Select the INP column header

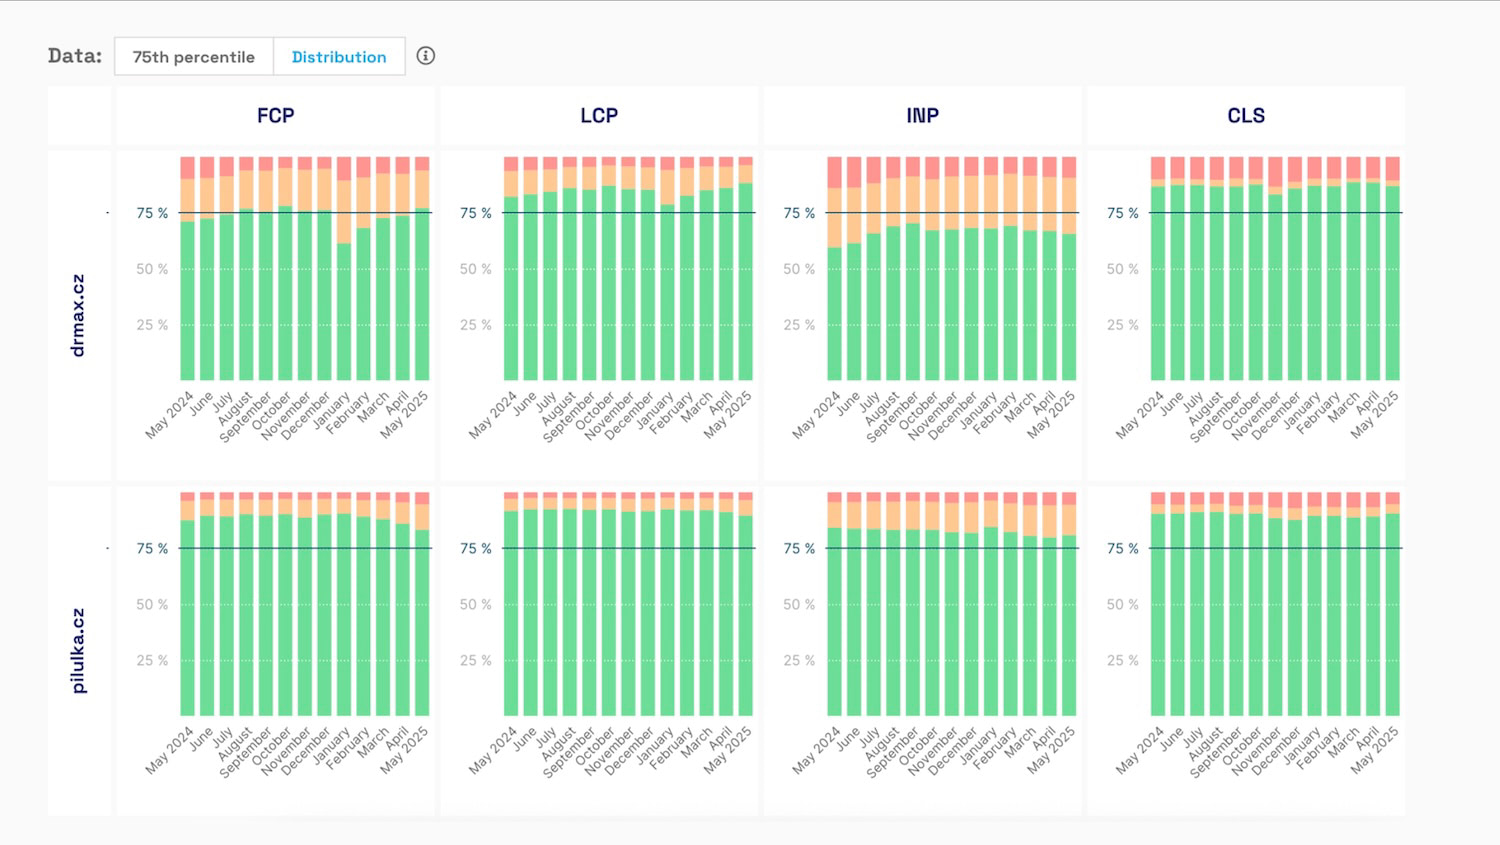click(x=922, y=116)
